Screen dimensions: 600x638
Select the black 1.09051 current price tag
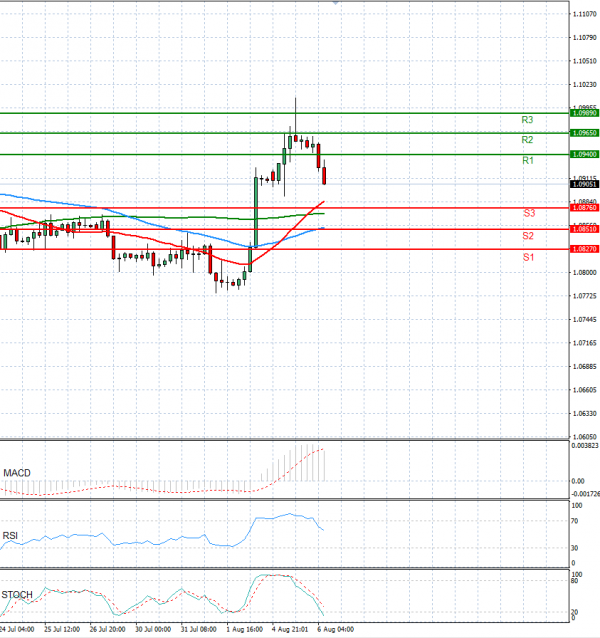pos(585,184)
